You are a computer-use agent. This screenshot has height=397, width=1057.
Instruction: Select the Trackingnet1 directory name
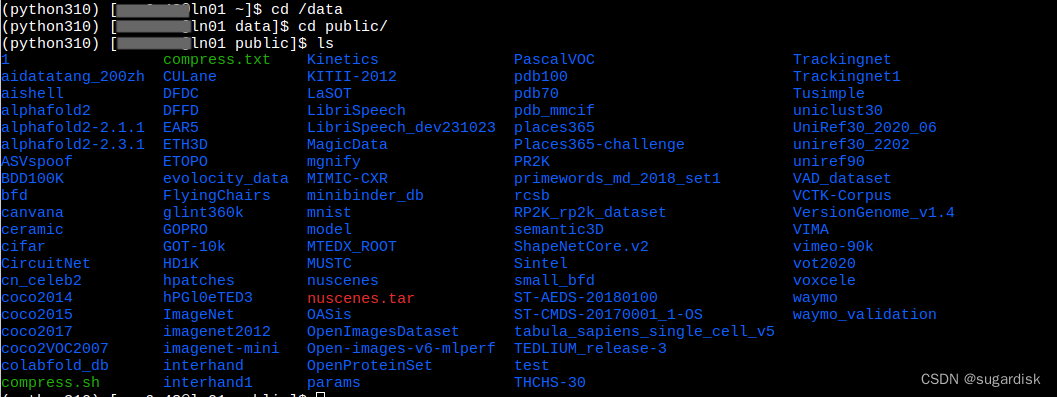[x=847, y=77]
